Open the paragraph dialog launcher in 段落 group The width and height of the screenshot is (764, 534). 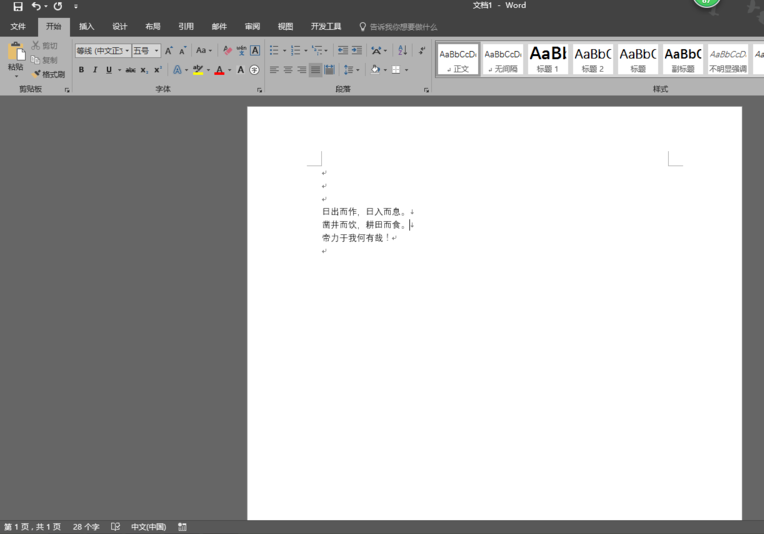[x=426, y=90]
